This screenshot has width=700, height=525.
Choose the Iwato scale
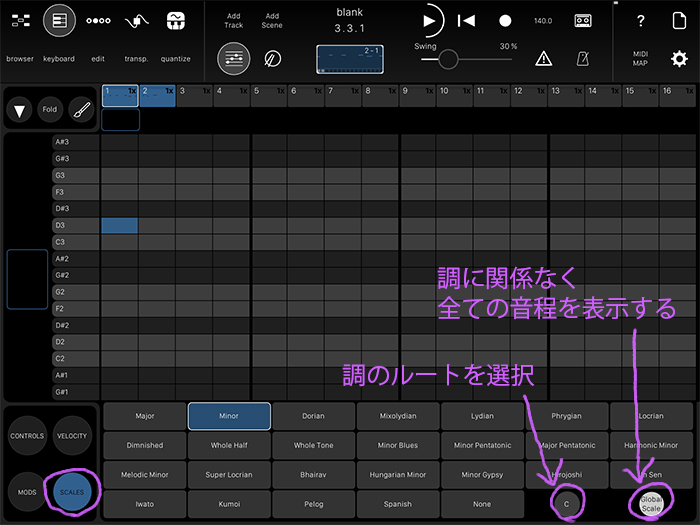[145, 504]
